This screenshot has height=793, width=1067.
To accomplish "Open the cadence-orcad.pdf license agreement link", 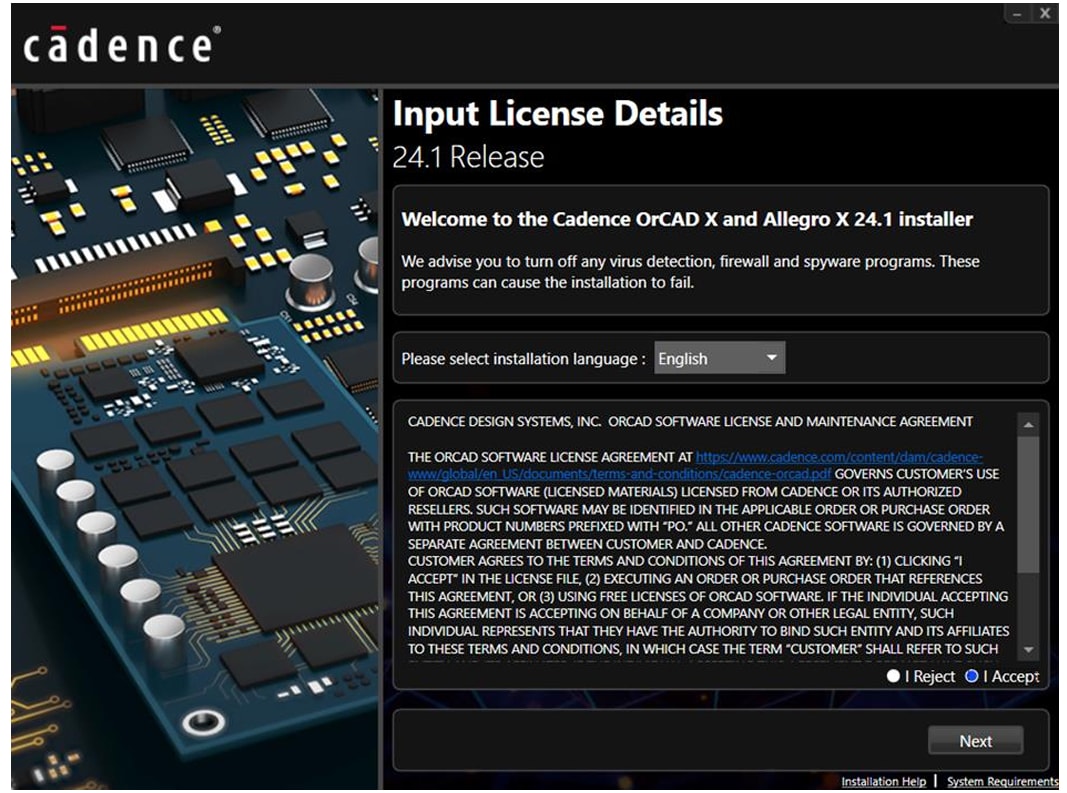I will pyautogui.click(x=695, y=465).
